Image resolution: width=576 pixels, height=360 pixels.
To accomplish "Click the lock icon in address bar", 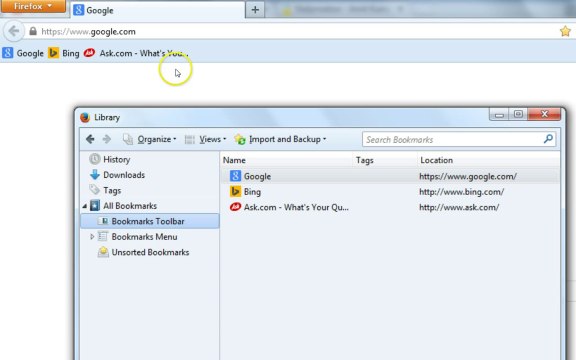I will (x=33, y=31).
